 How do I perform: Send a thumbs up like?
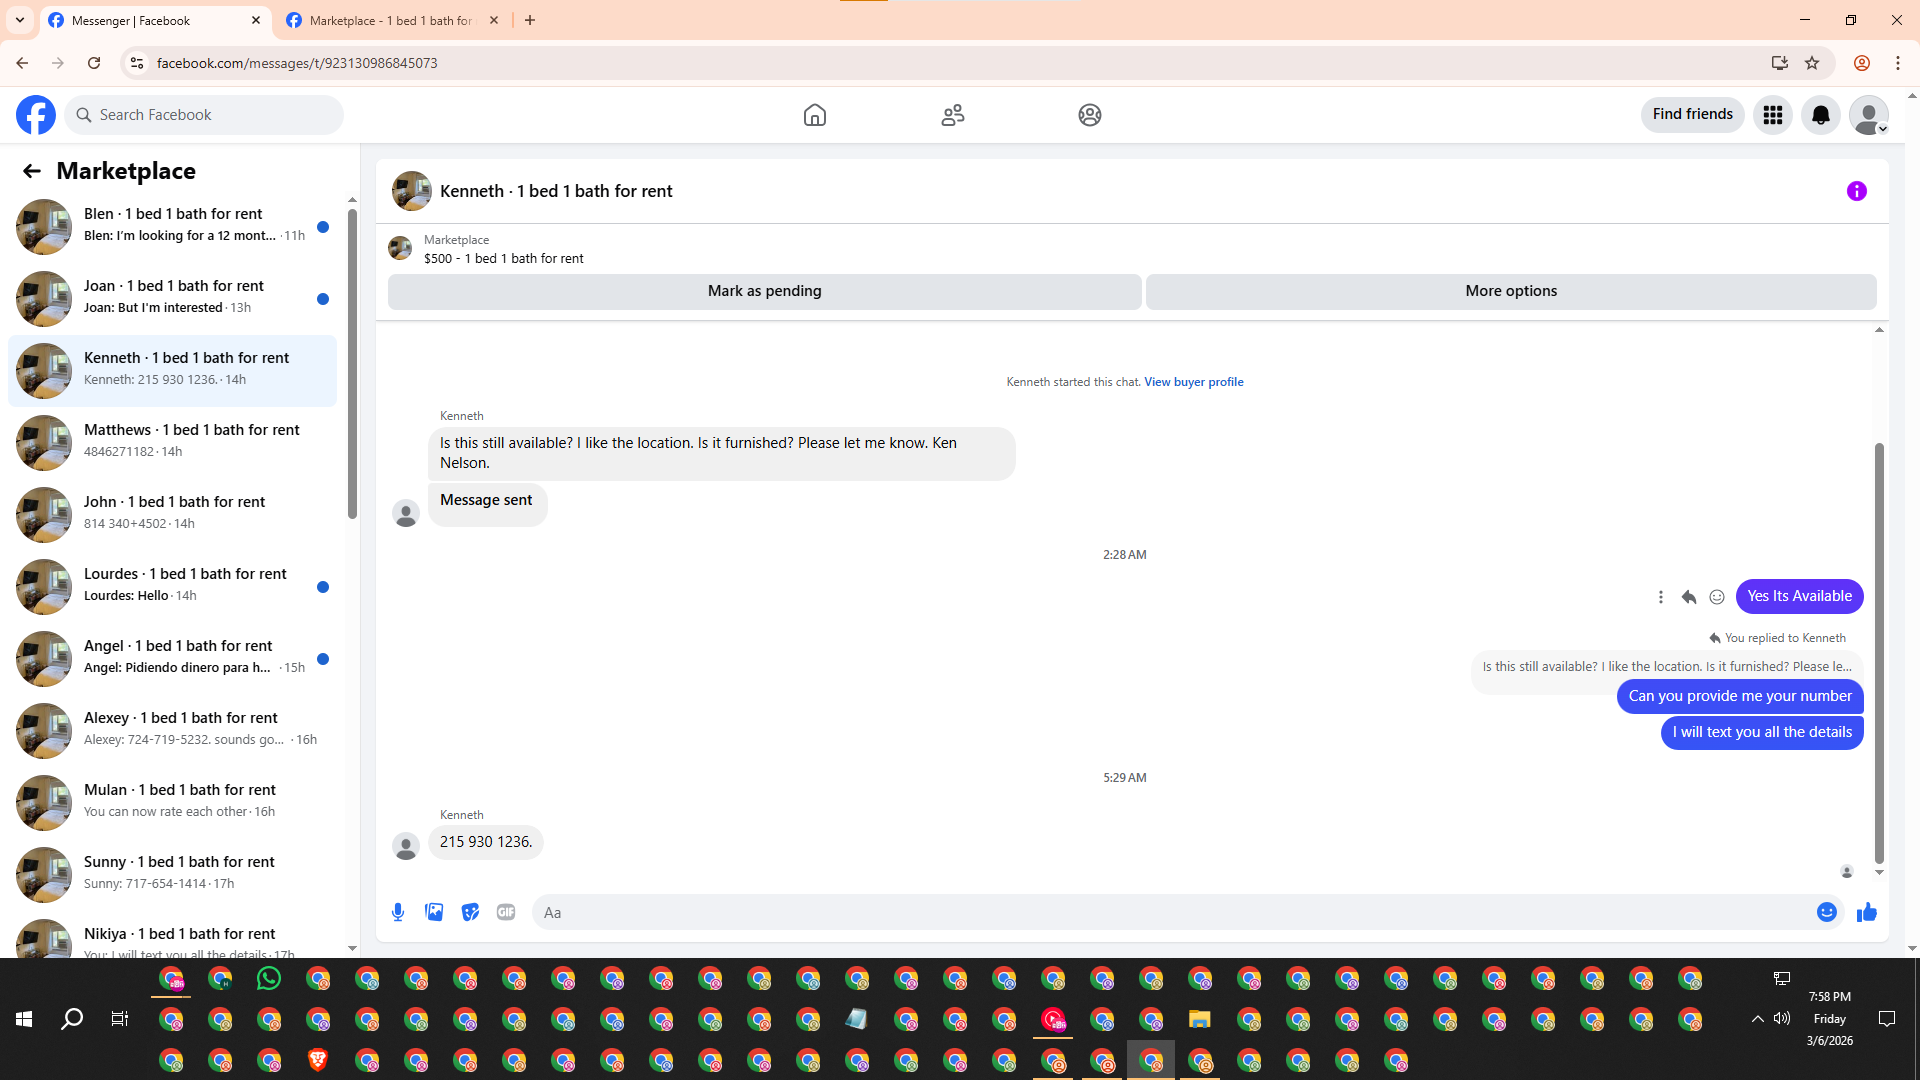tap(1866, 912)
